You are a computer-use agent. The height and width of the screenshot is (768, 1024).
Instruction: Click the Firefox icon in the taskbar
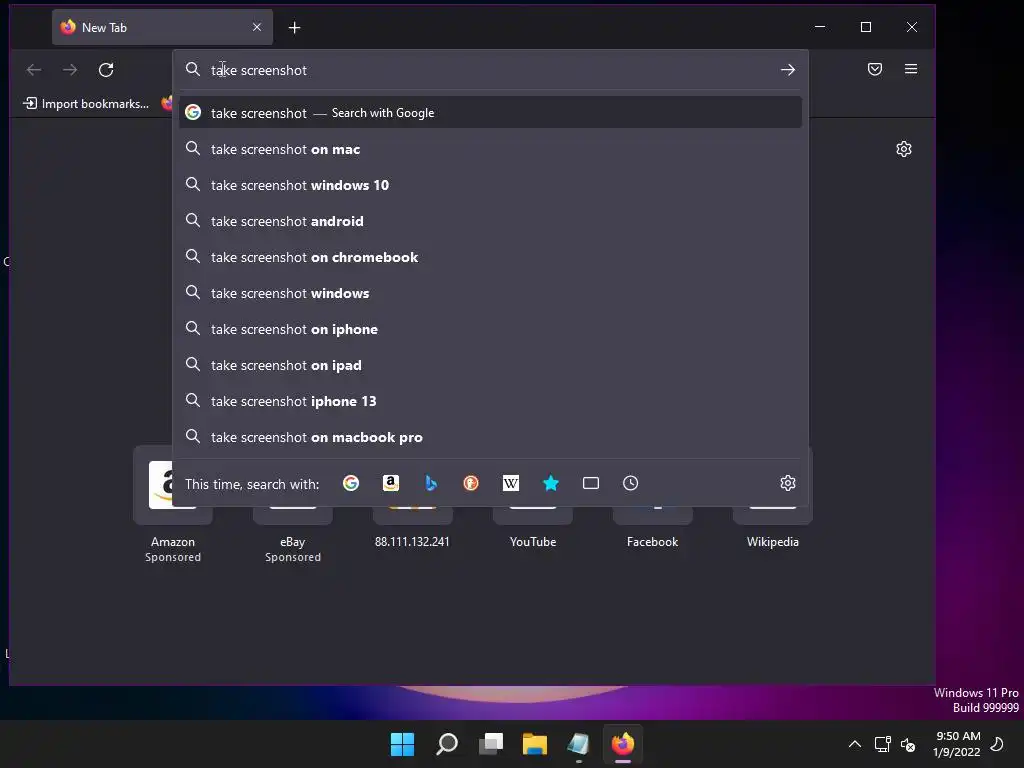click(x=623, y=744)
